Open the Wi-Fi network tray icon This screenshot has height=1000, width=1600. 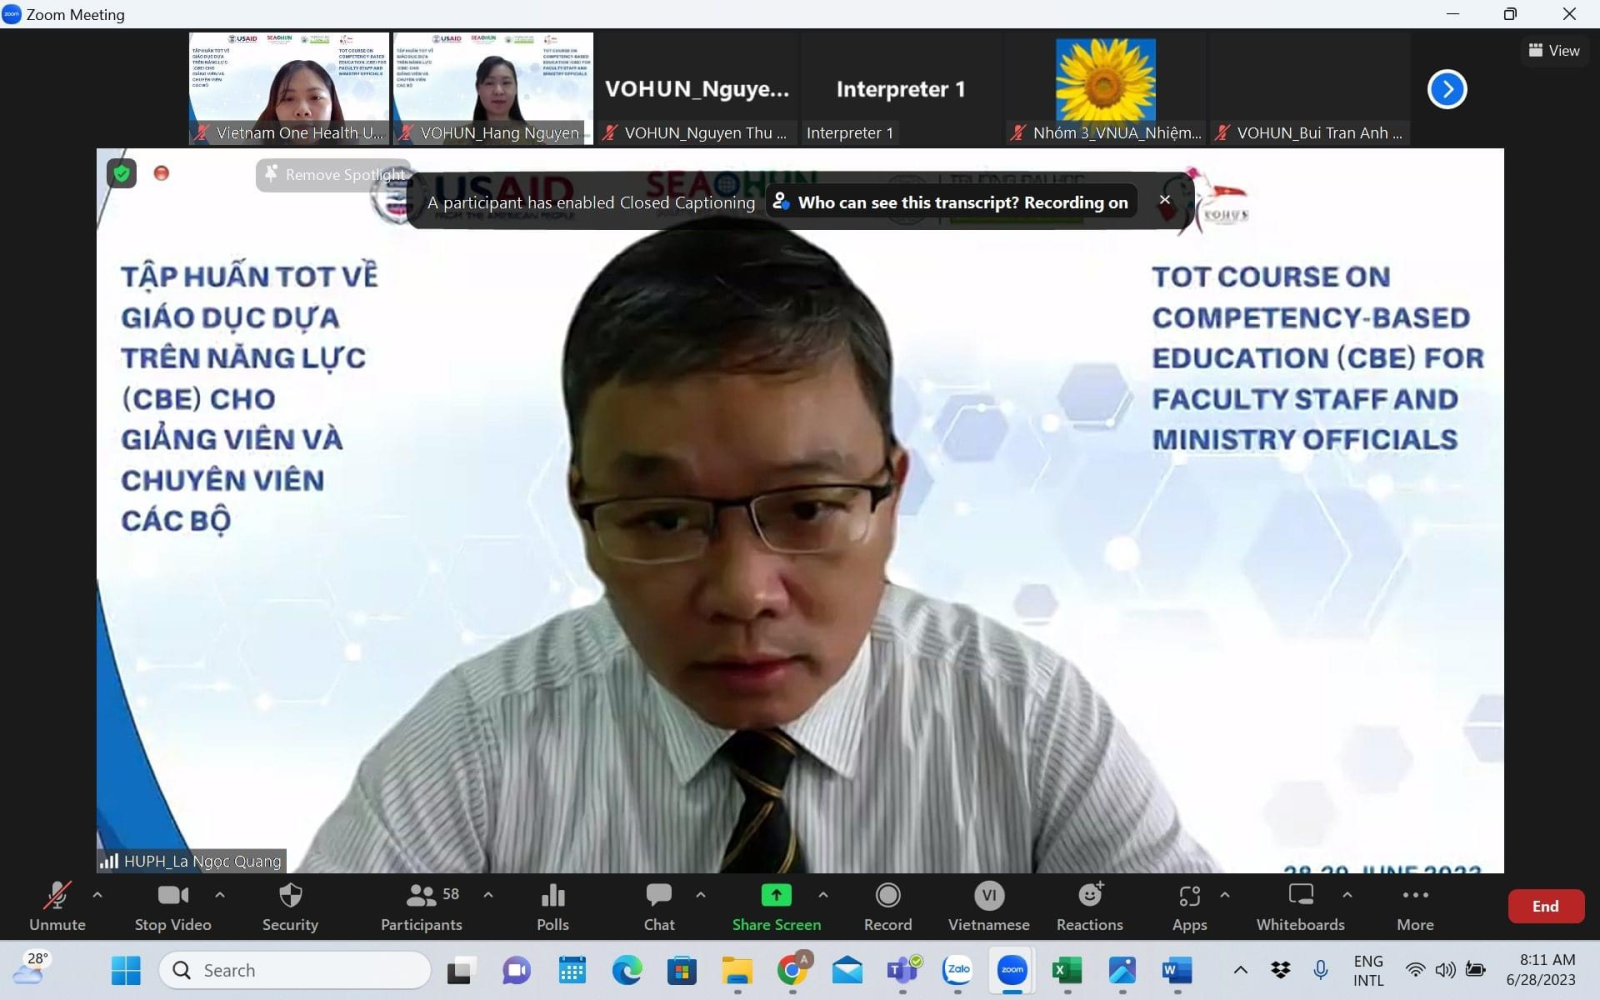click(1415, 970)
